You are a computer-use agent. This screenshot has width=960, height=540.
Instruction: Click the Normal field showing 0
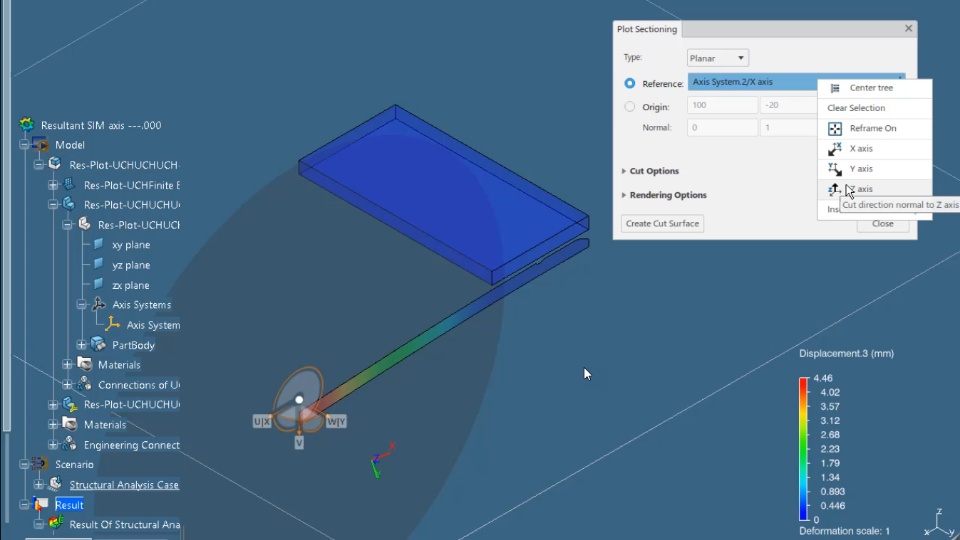pyautogui.click(x=722, y=127)
